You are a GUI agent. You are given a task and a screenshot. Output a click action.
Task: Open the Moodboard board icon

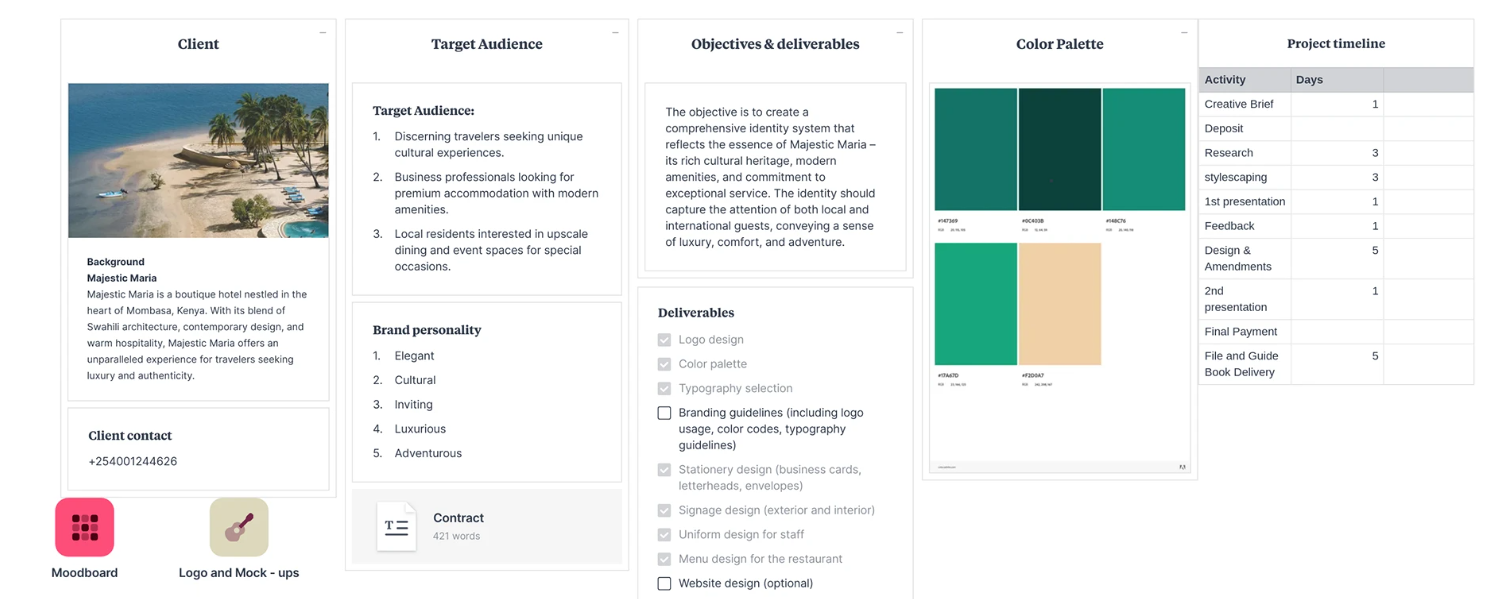[84, 527]
